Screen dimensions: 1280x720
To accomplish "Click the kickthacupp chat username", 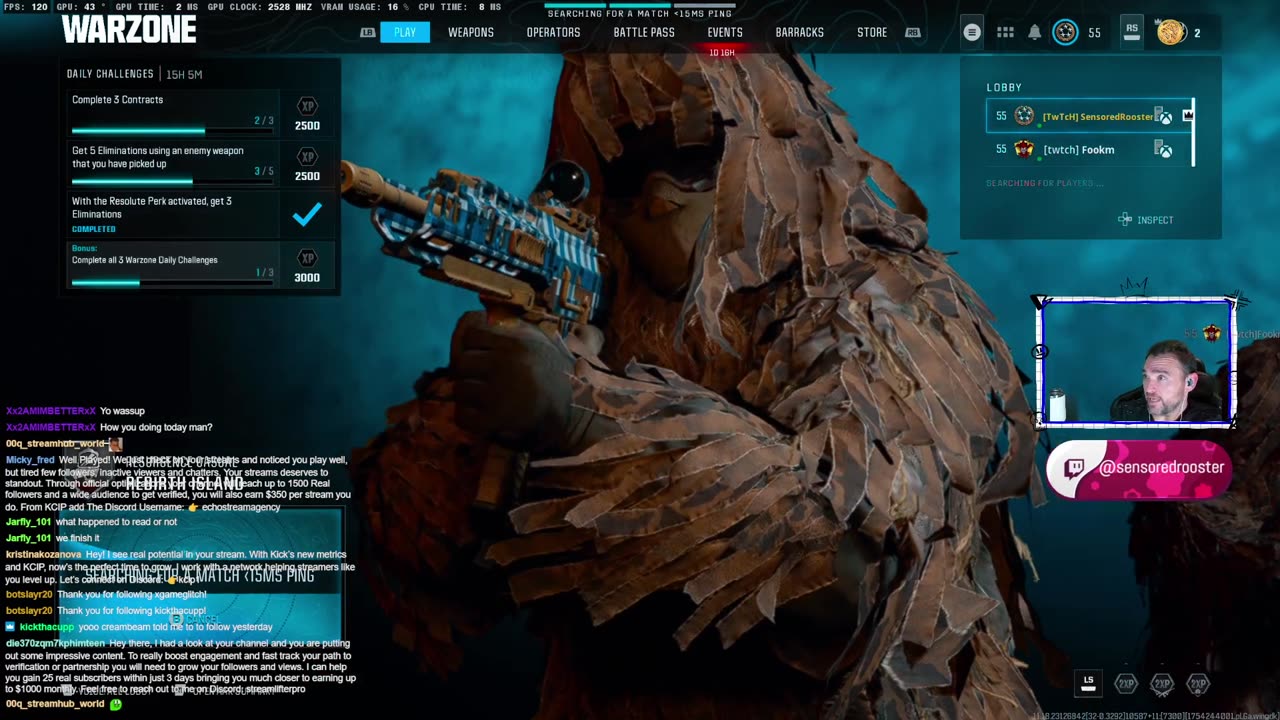I will click(47, 627).
